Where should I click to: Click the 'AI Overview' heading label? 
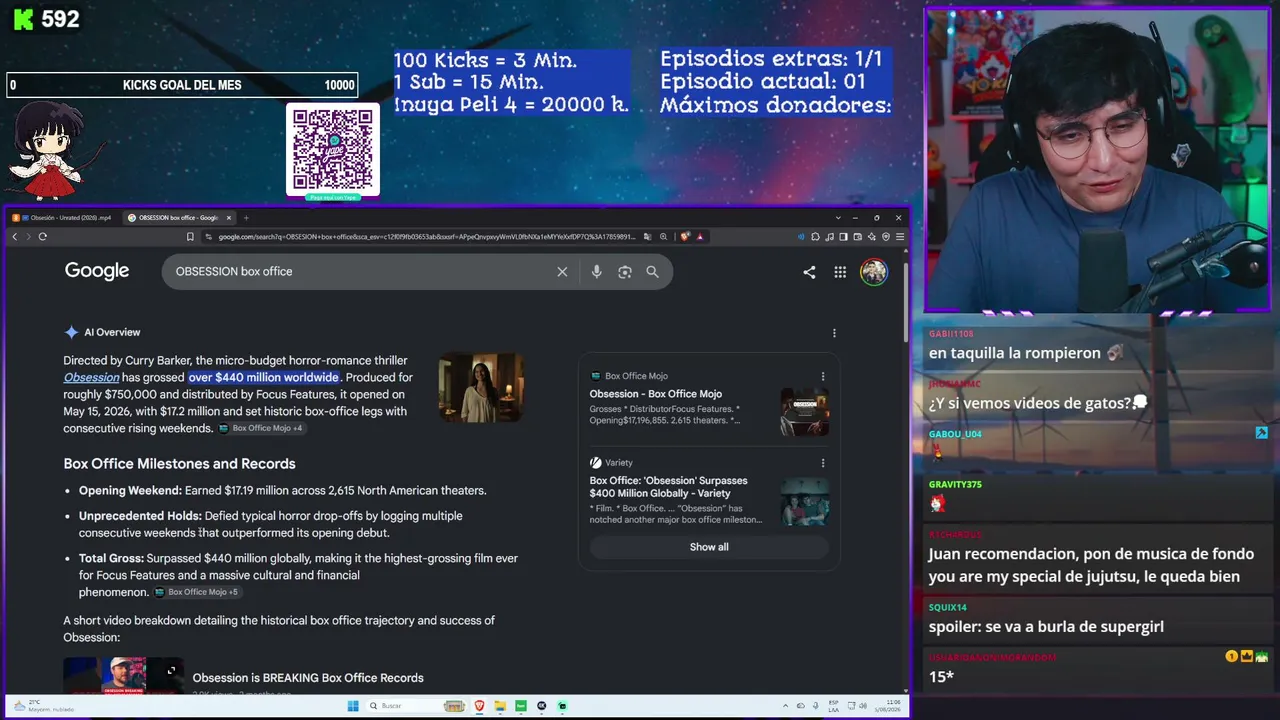pos(112,333)
